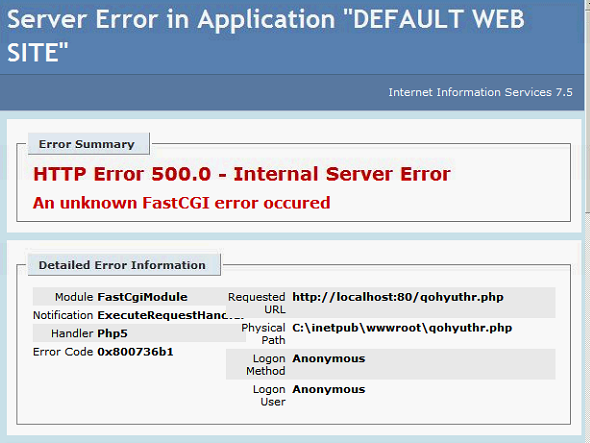This screenshot has width=590, height=443.
Task: Click the 'Handler' field label
Action: click(72, 333)
